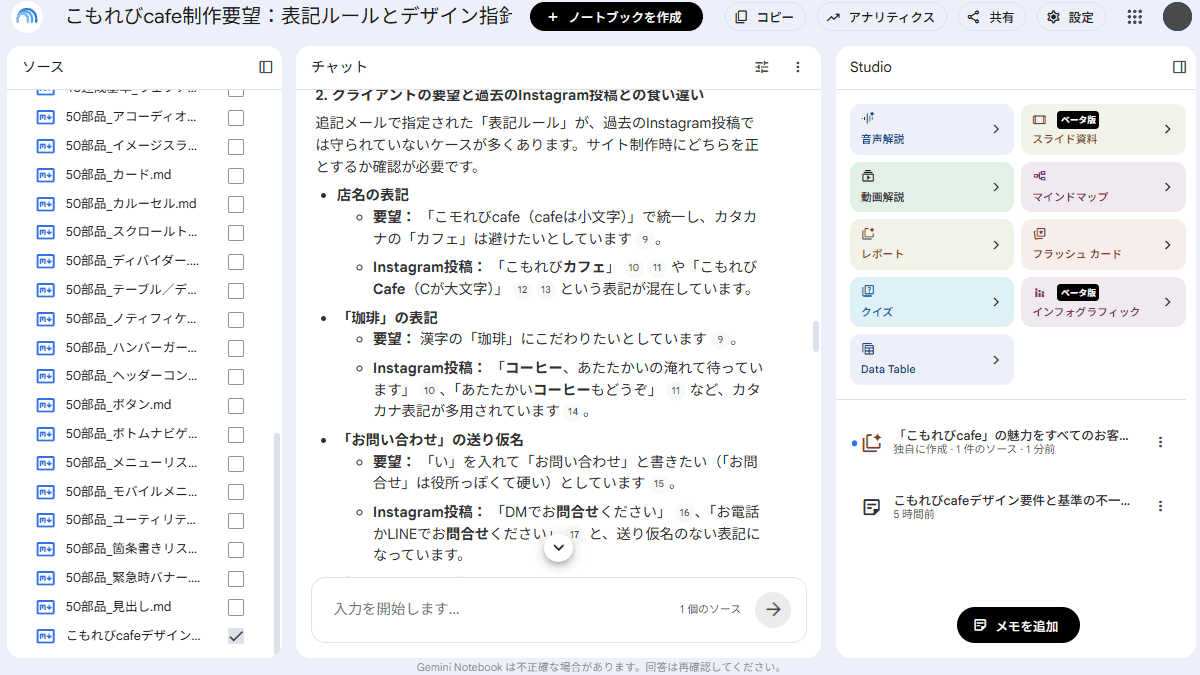Open the こもれびcafeの魅力 note
This screenshot has width=1200, height=675.
pyautogui.click(x=1010, y=442)
